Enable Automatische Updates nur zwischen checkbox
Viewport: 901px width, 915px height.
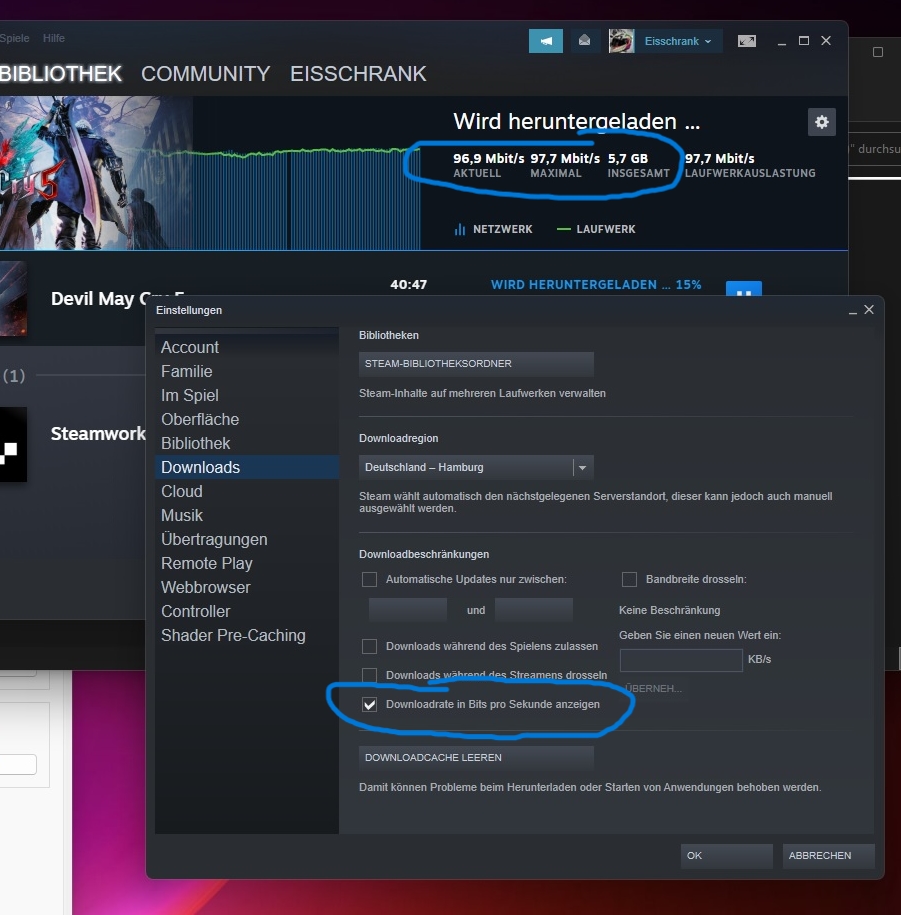(x=369, y=579)
